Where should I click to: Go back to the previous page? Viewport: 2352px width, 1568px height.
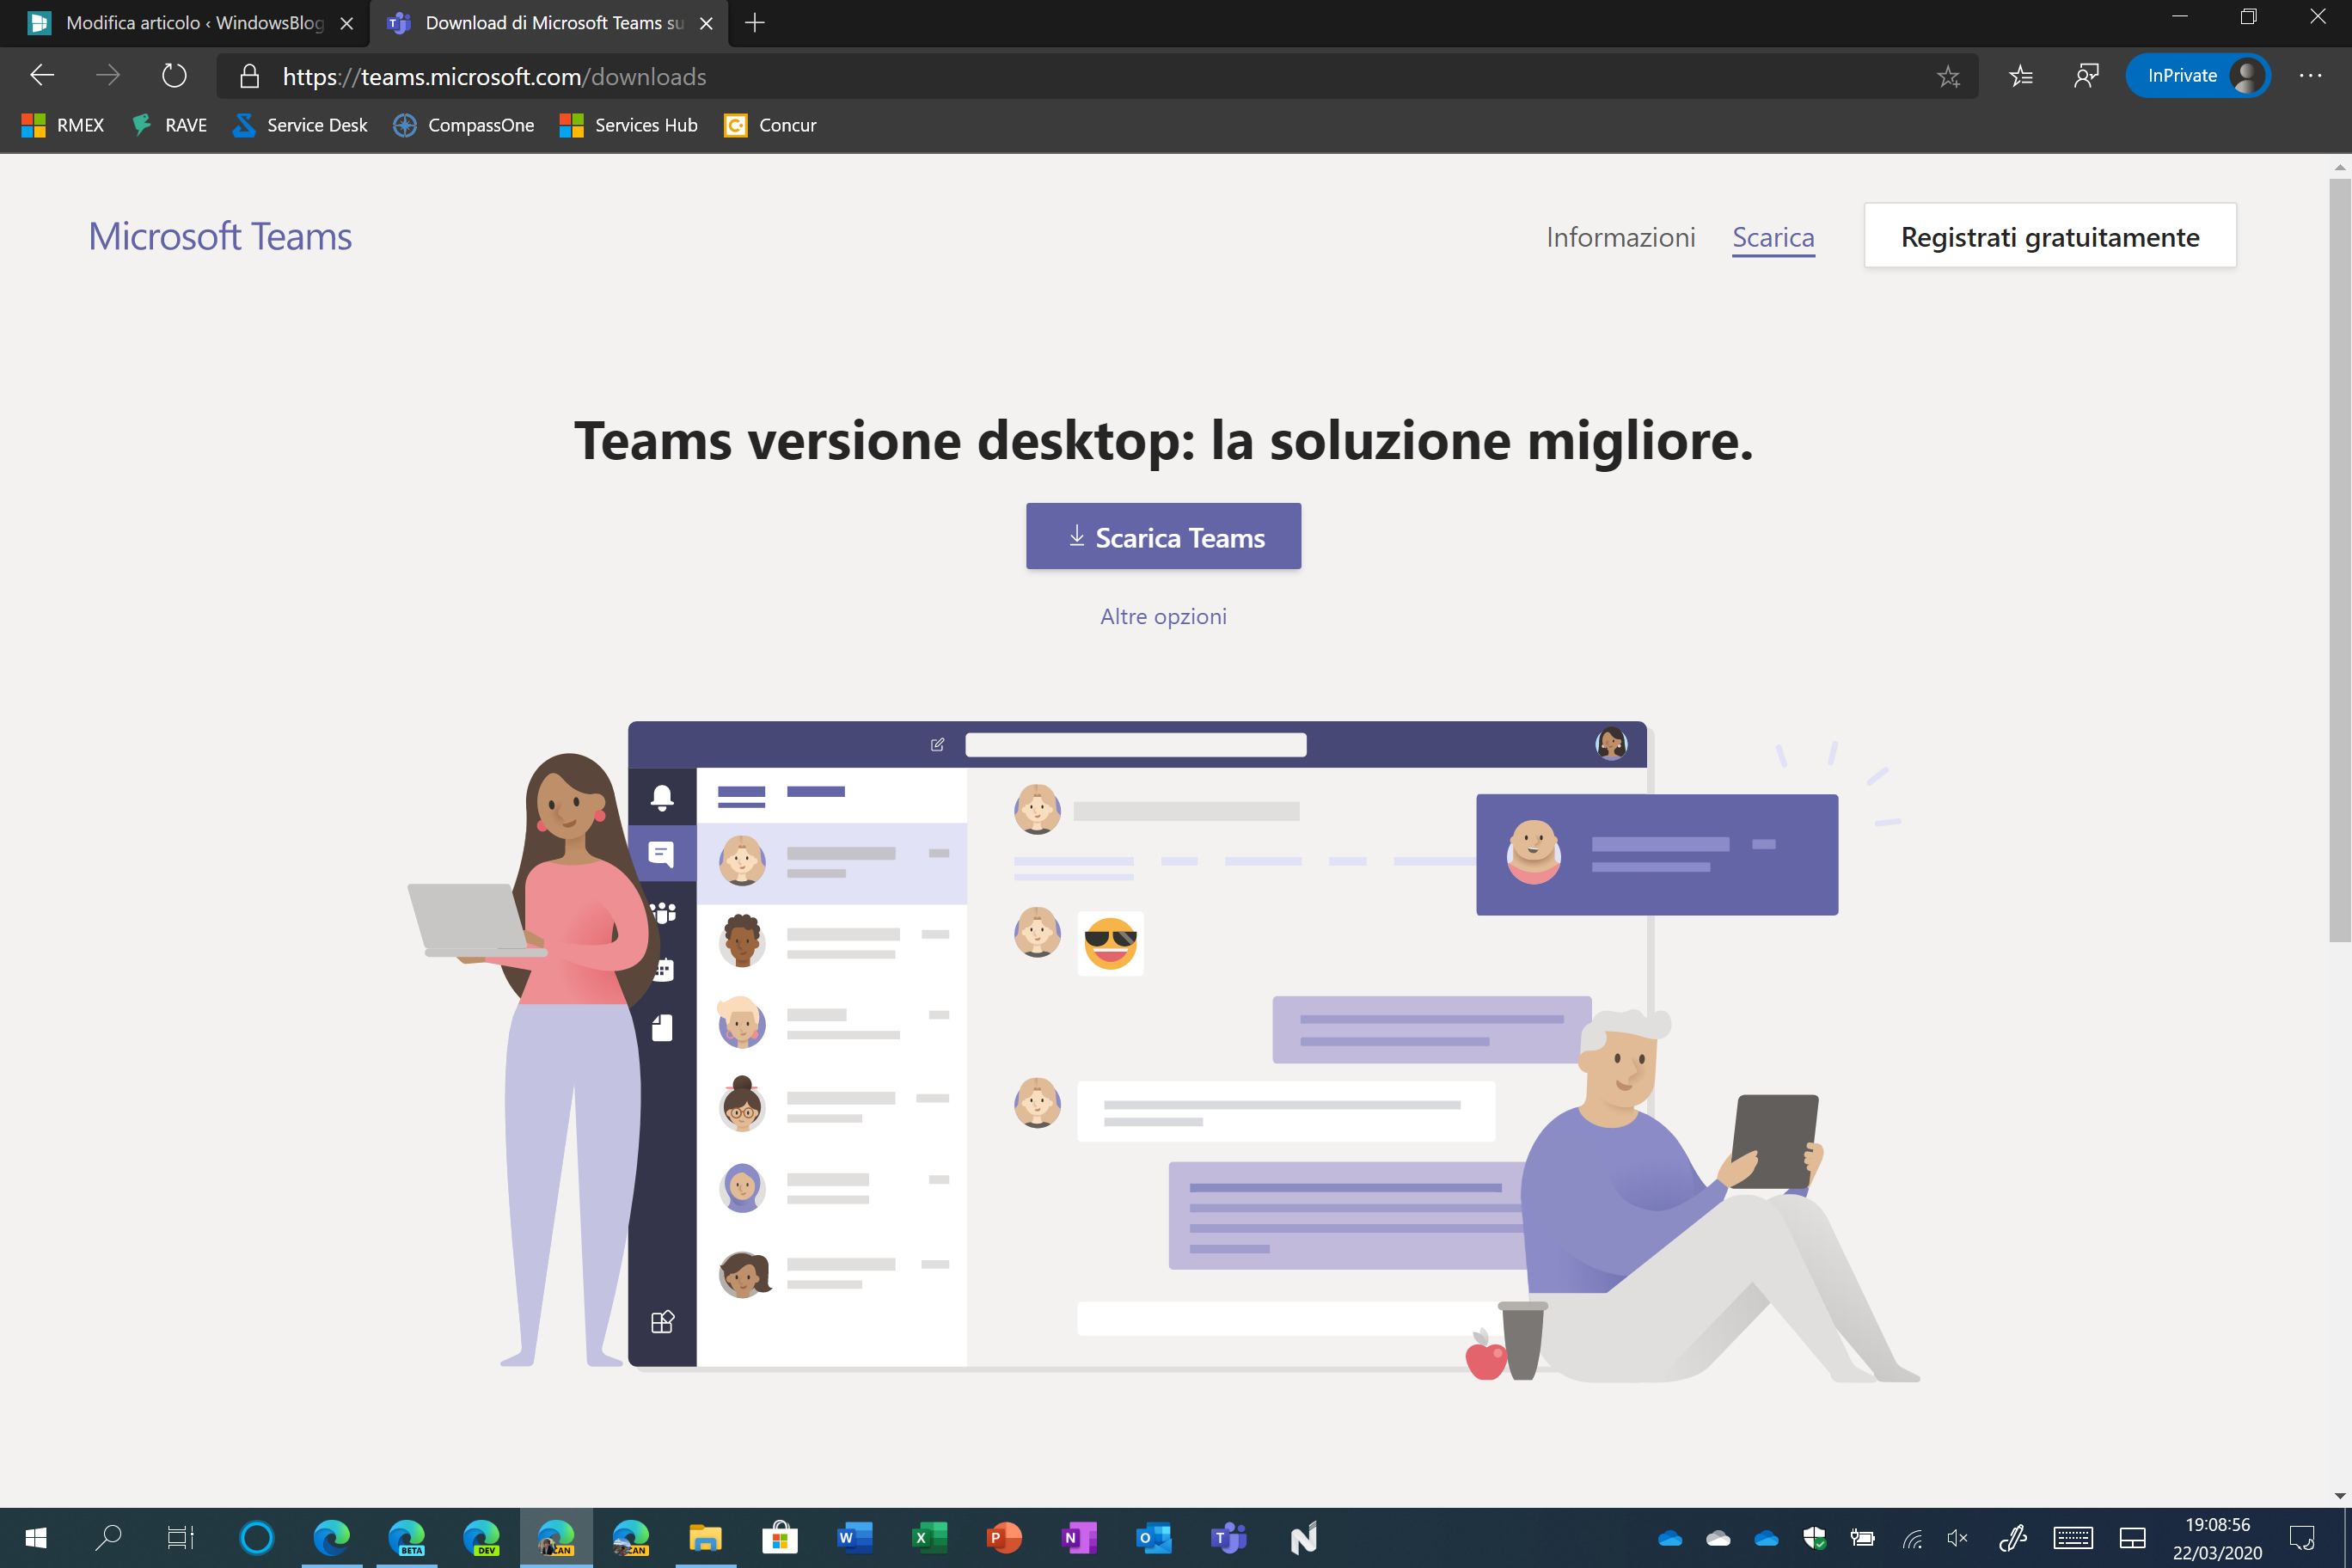(42, 76)
